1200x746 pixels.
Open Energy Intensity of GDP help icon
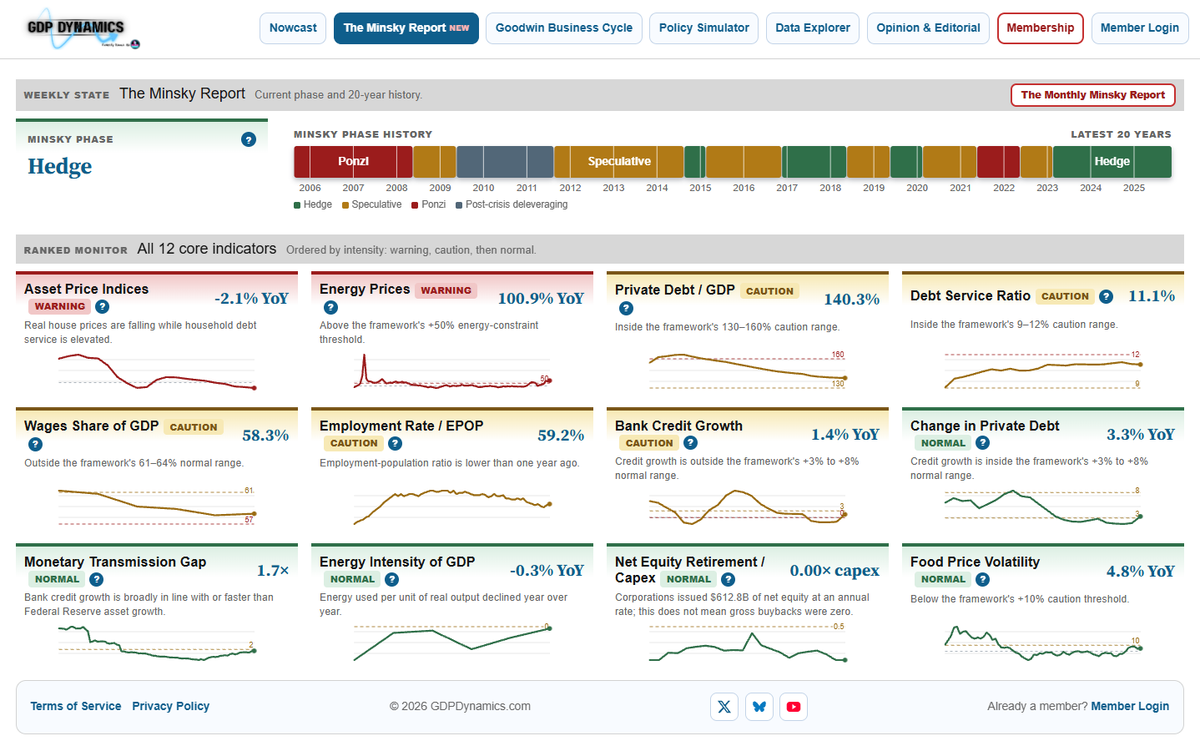coord(391,579)
